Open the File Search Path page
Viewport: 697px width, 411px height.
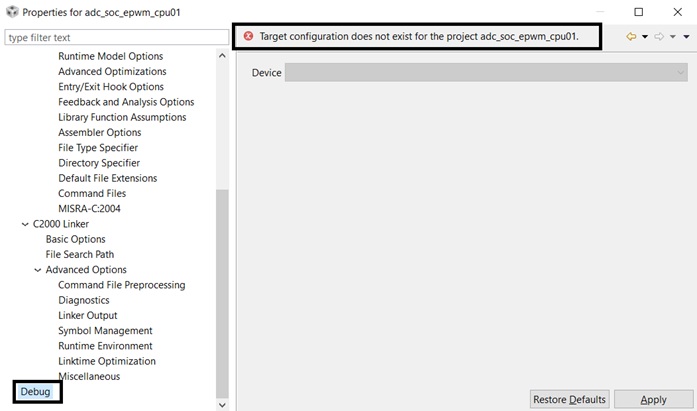pyautogui.click(x=80, y=254)
